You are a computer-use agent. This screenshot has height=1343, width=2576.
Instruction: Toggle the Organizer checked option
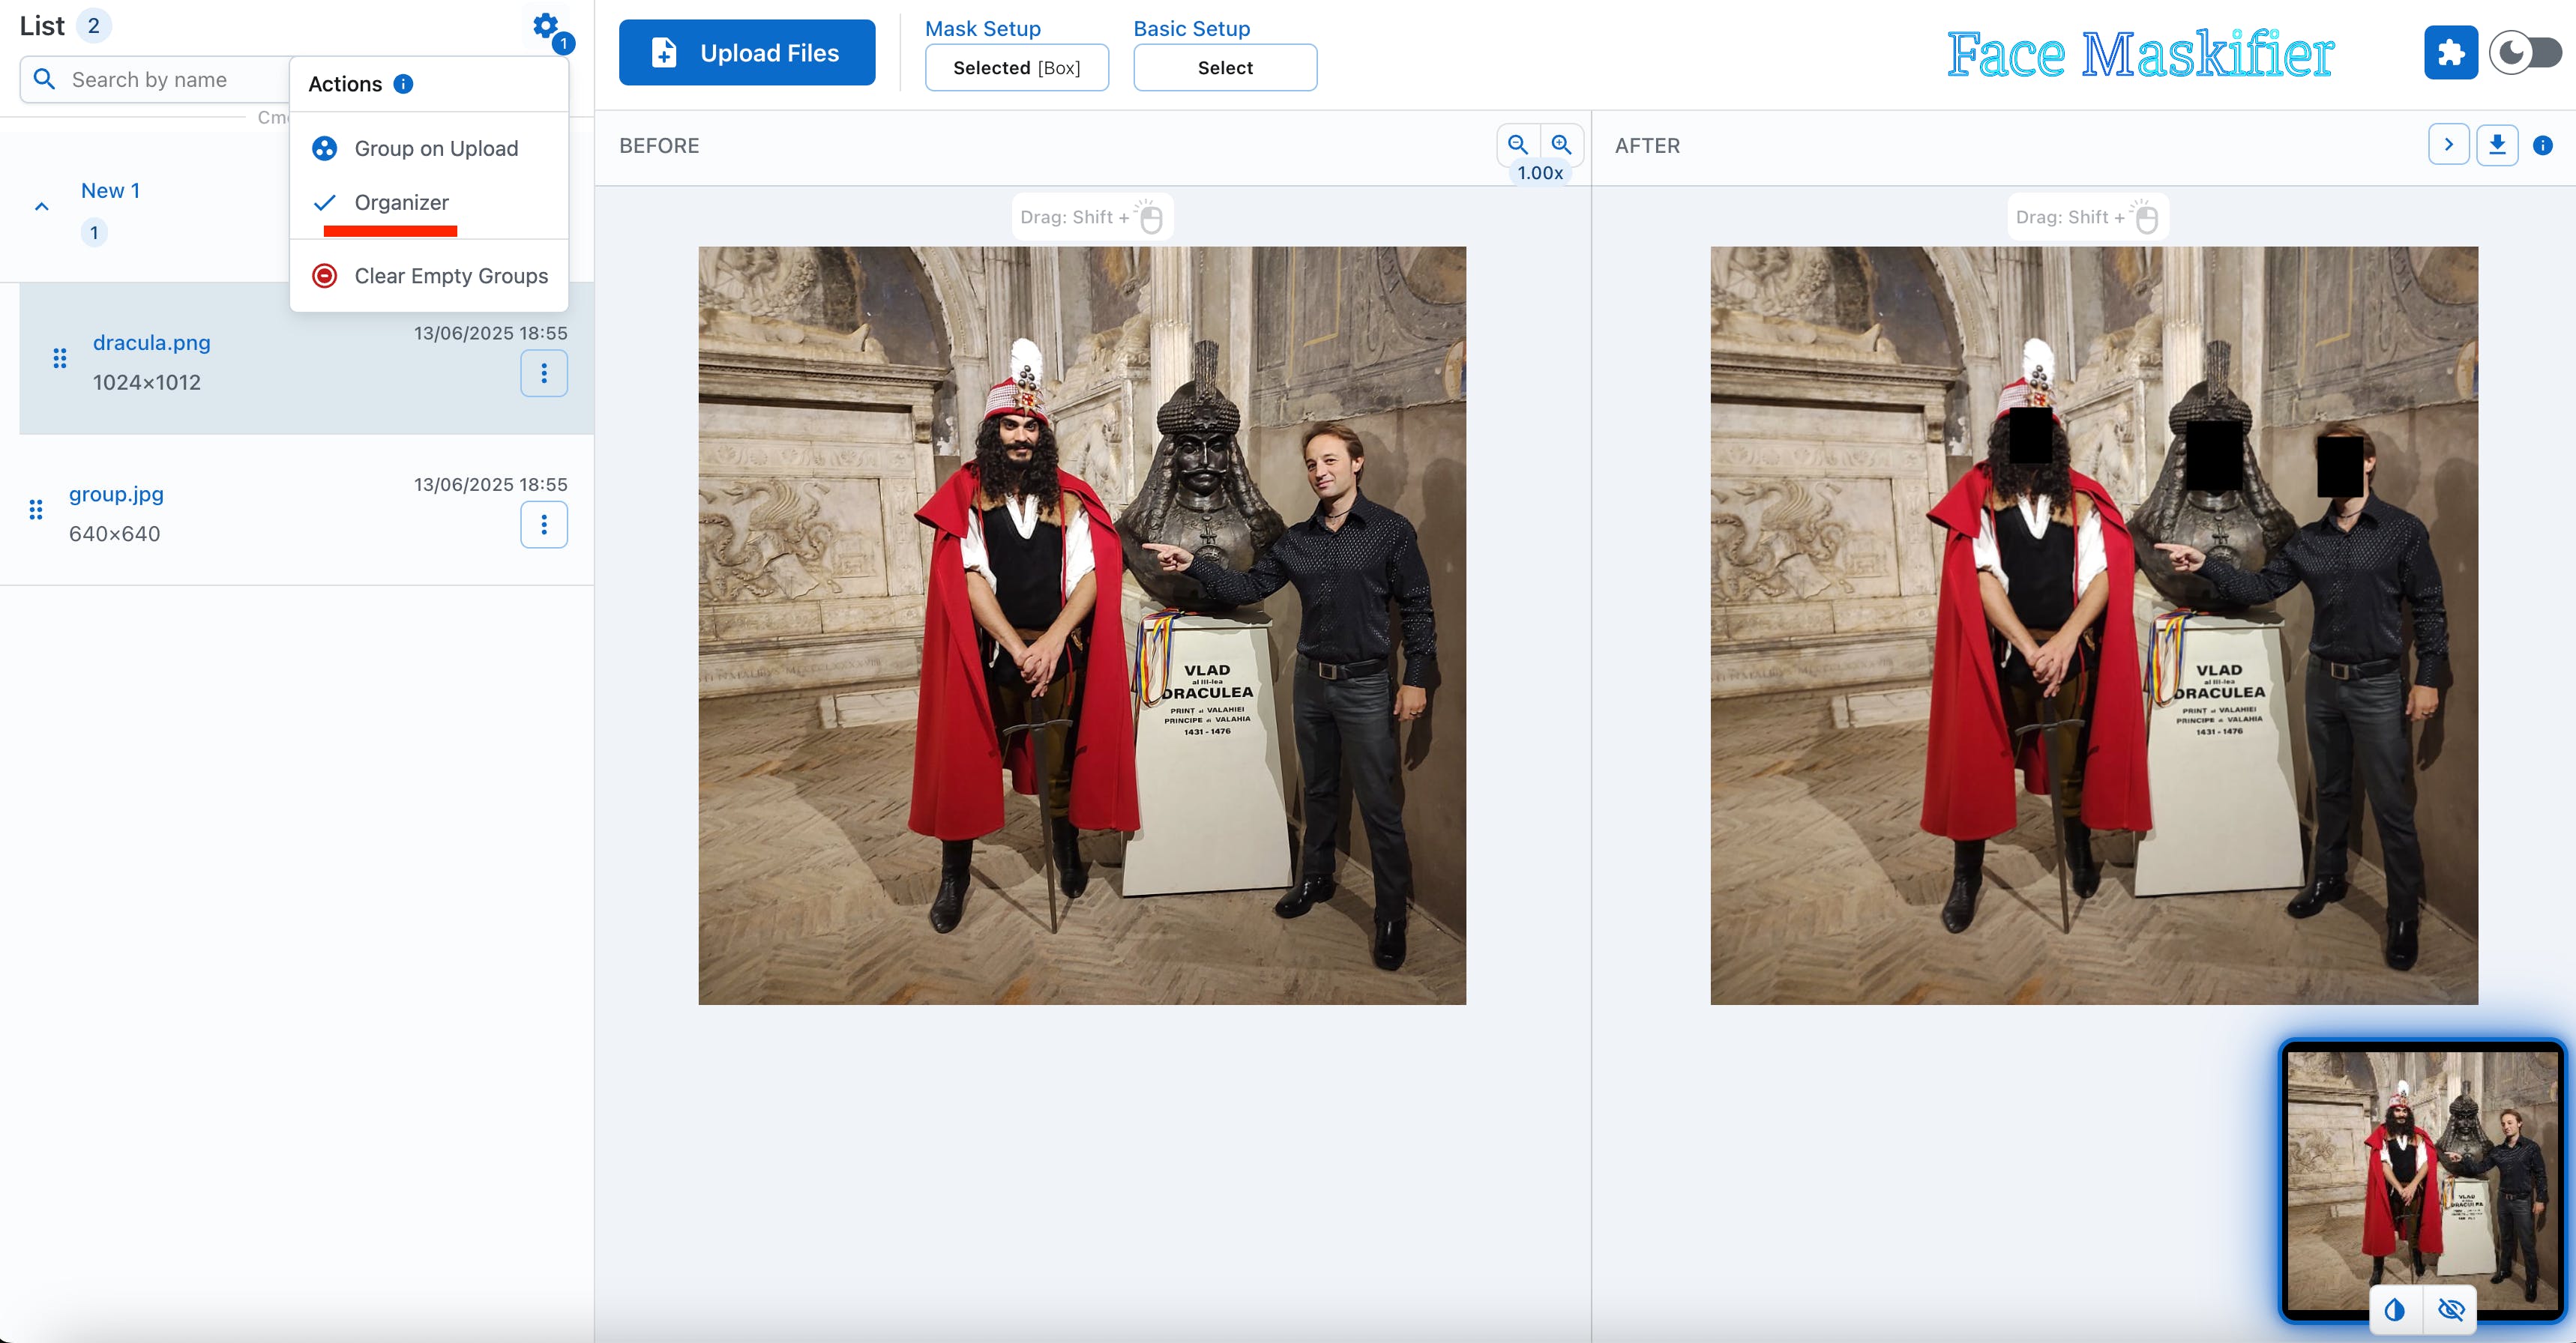click(x=401, y=203)
